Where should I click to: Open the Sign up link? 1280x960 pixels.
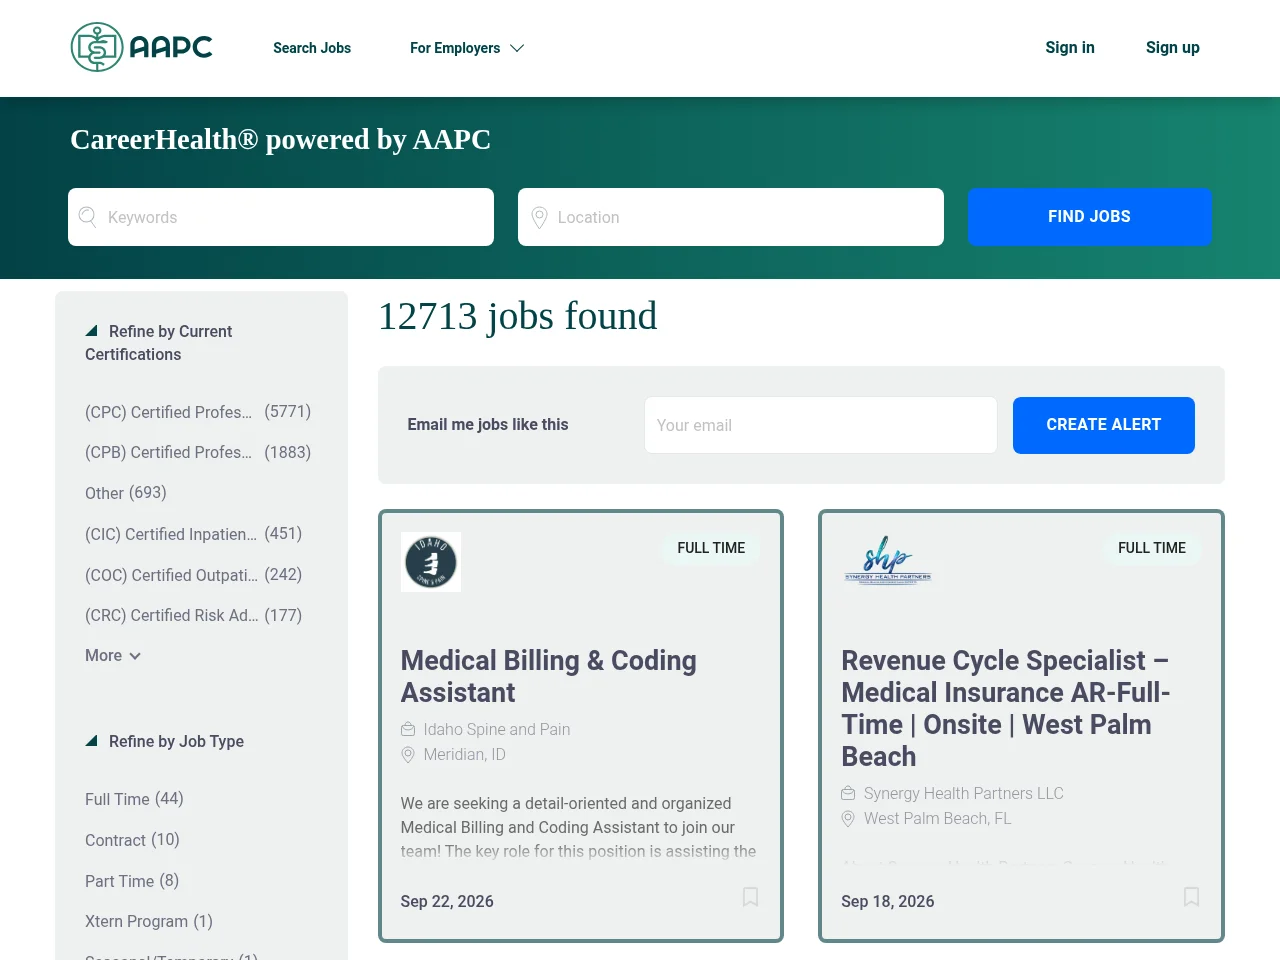coord(1173,47)
